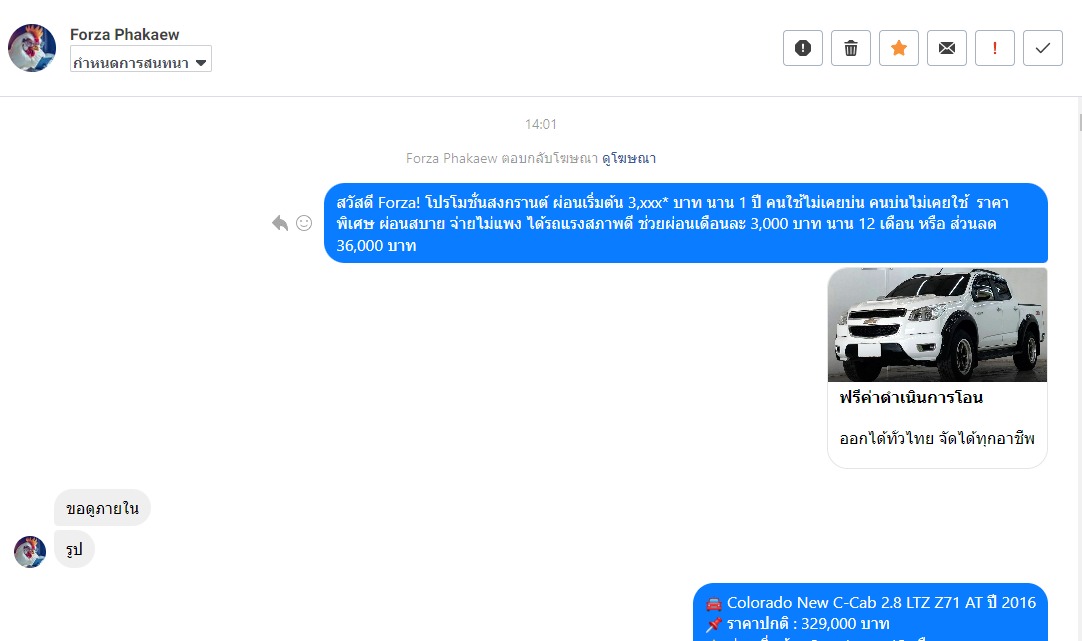Star this conversation with the orange star icon

[x=898, y=48]
